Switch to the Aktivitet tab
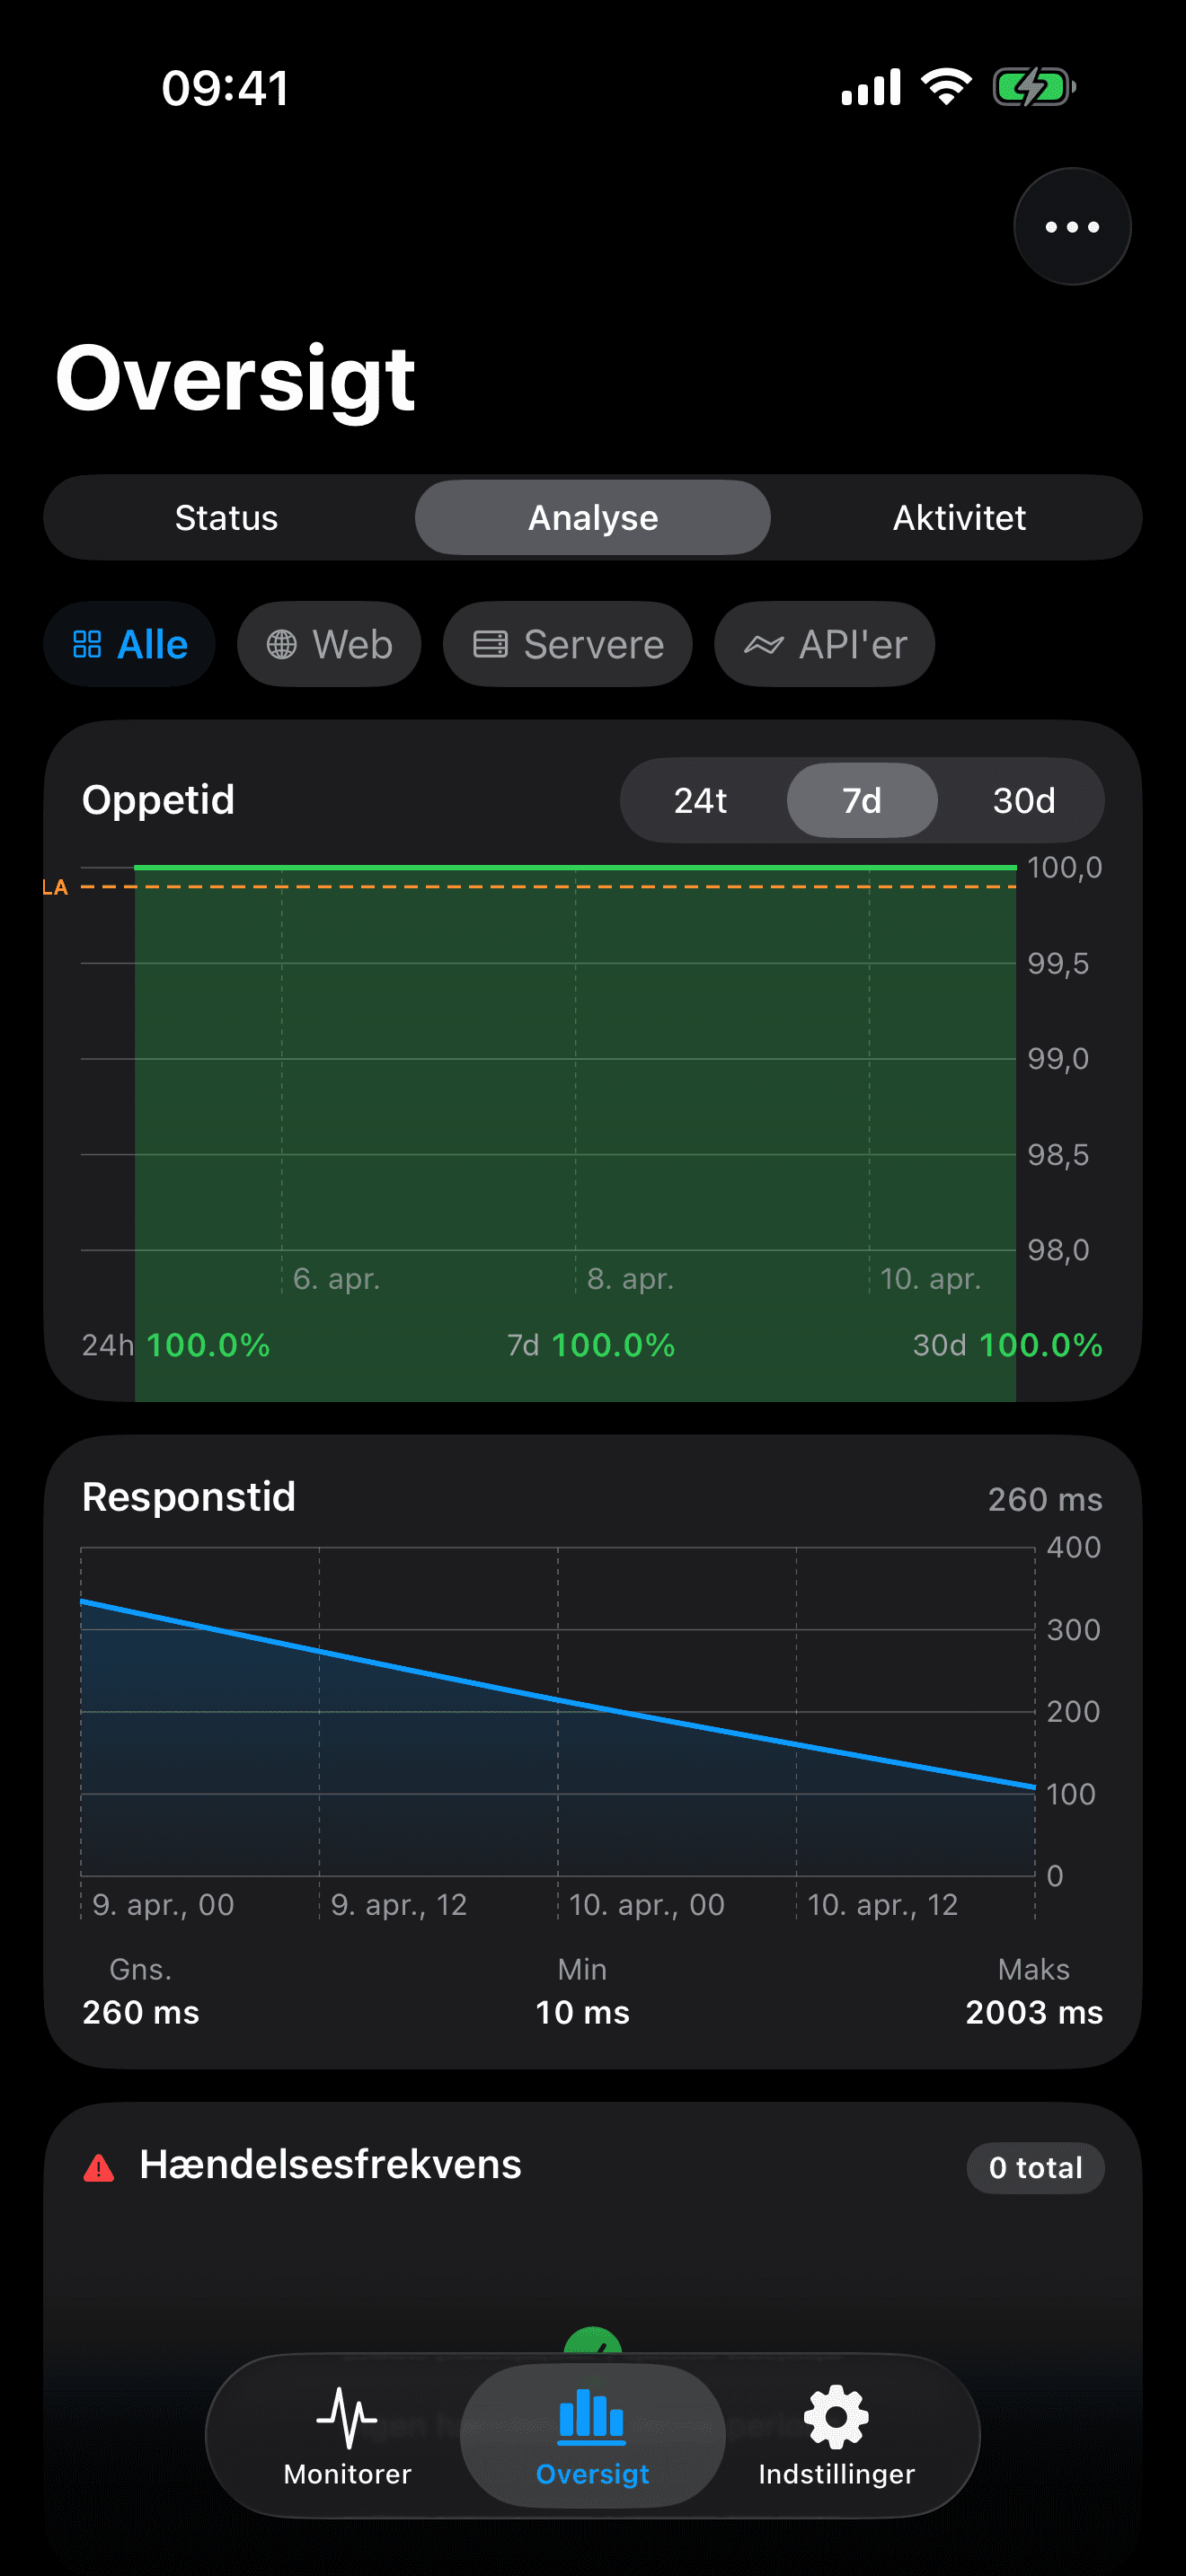1186x2576 pixels. click(x=959, y=518)
